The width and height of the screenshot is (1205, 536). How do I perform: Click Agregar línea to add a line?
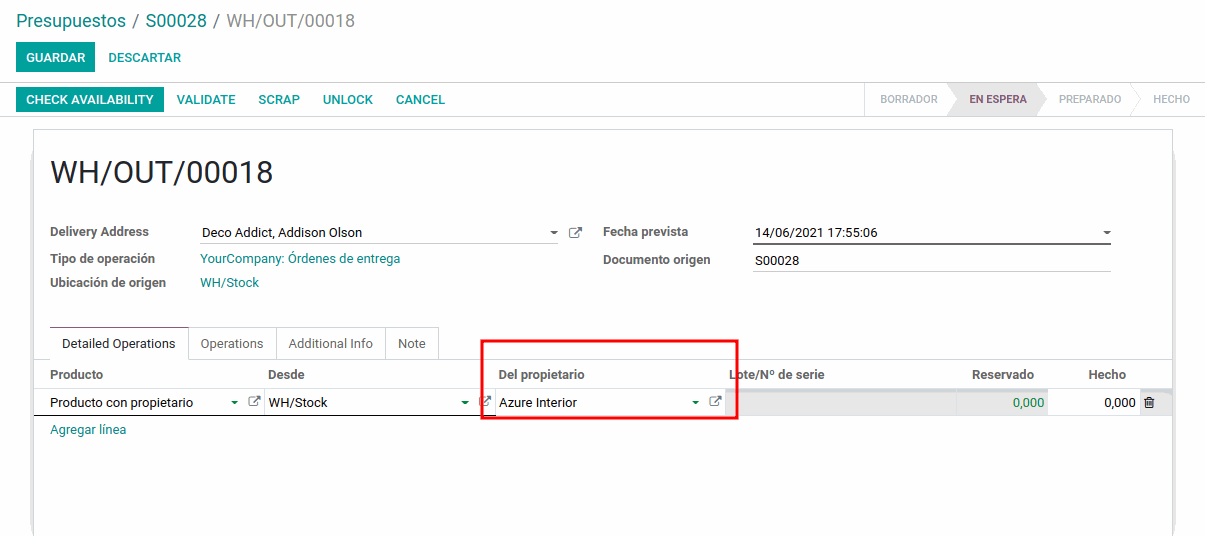click(88, 429)
